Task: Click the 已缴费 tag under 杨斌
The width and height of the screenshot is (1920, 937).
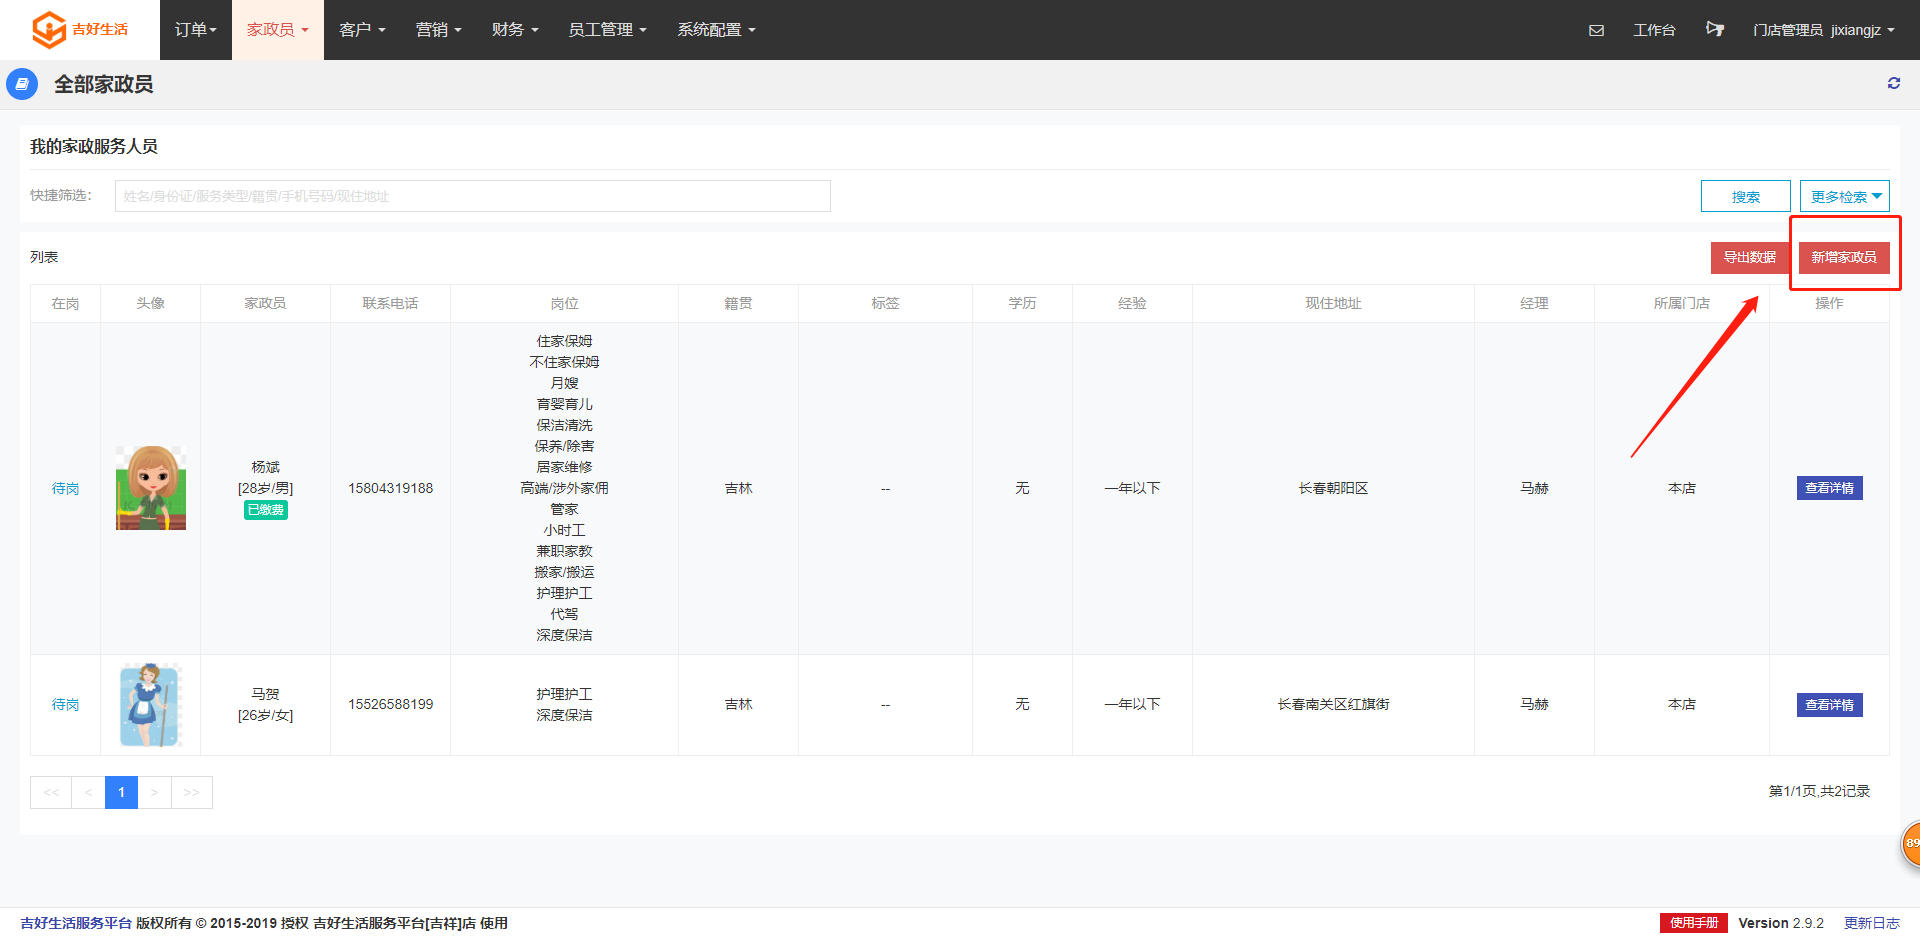Action: pyautogui.click(x=265, y=510)
